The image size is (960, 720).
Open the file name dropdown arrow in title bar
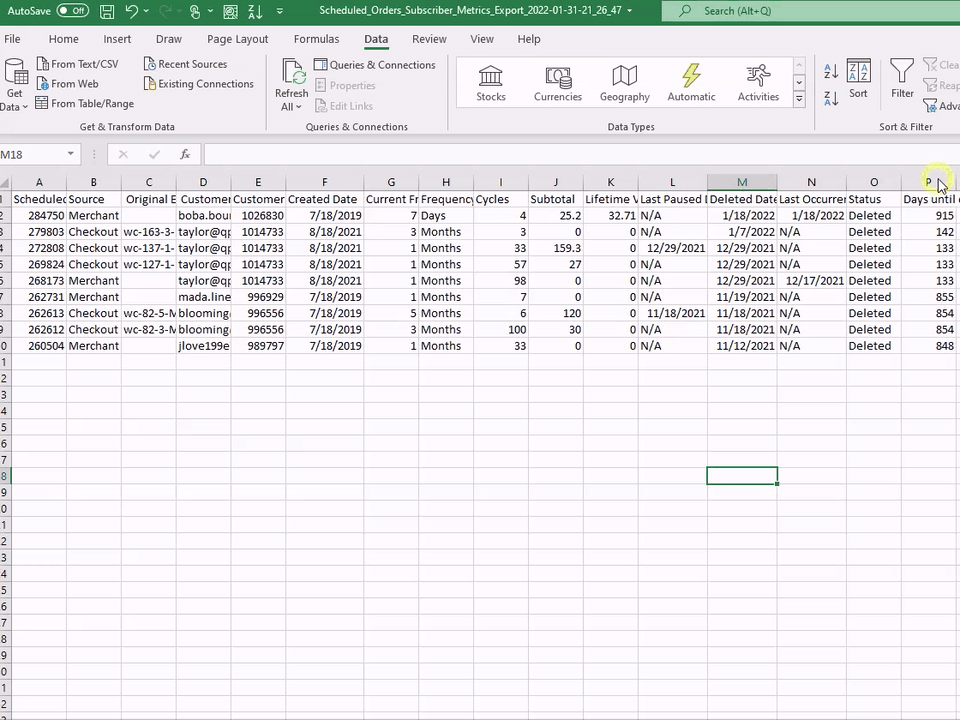pyautogui.click(x=629, y=10)
